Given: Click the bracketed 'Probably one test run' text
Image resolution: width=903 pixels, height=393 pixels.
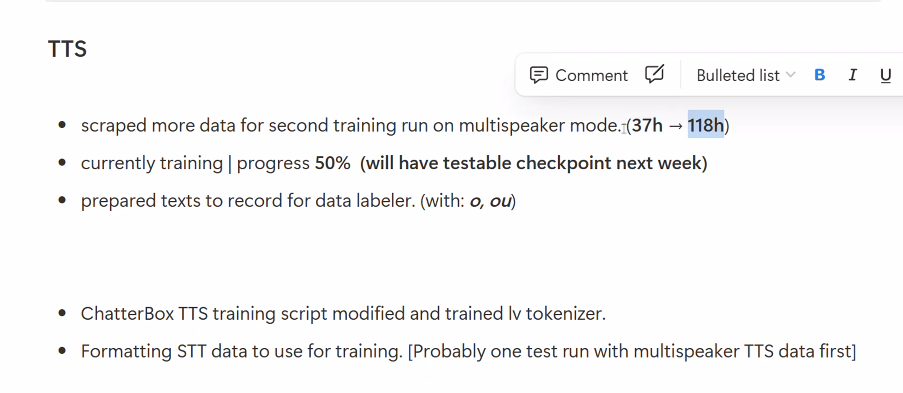Looking at the screenshot, I should (x=632, y=352).
